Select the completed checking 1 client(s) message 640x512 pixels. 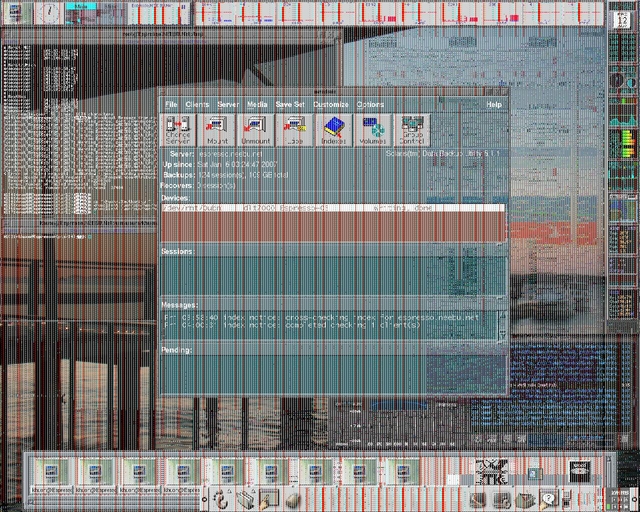(292, 325)
